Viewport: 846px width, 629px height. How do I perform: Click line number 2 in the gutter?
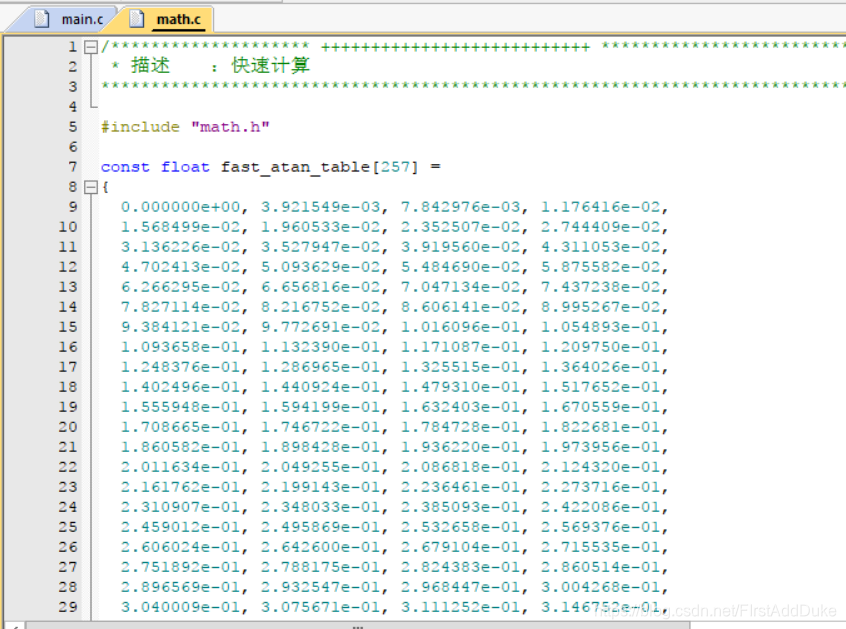(x=73, y=67)
